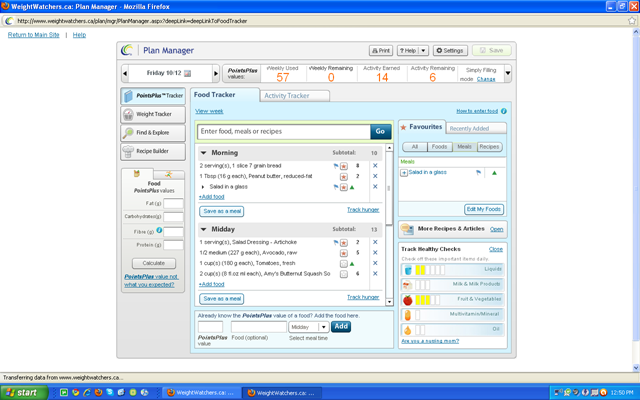Toggle favourite star for 7 grain bread
Image resolution: width=640 pixels, height=400 pixels.
[x=344, y=166]
